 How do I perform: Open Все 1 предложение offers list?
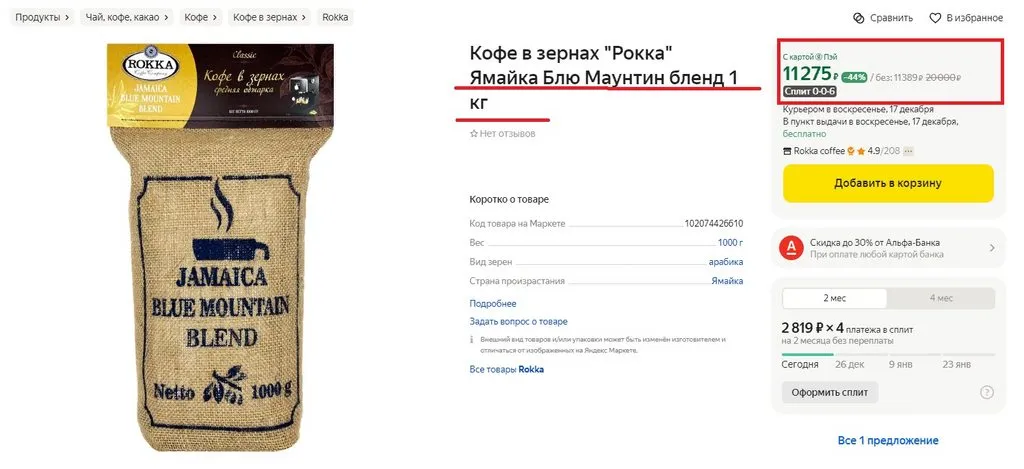click(x=888, y=440)
